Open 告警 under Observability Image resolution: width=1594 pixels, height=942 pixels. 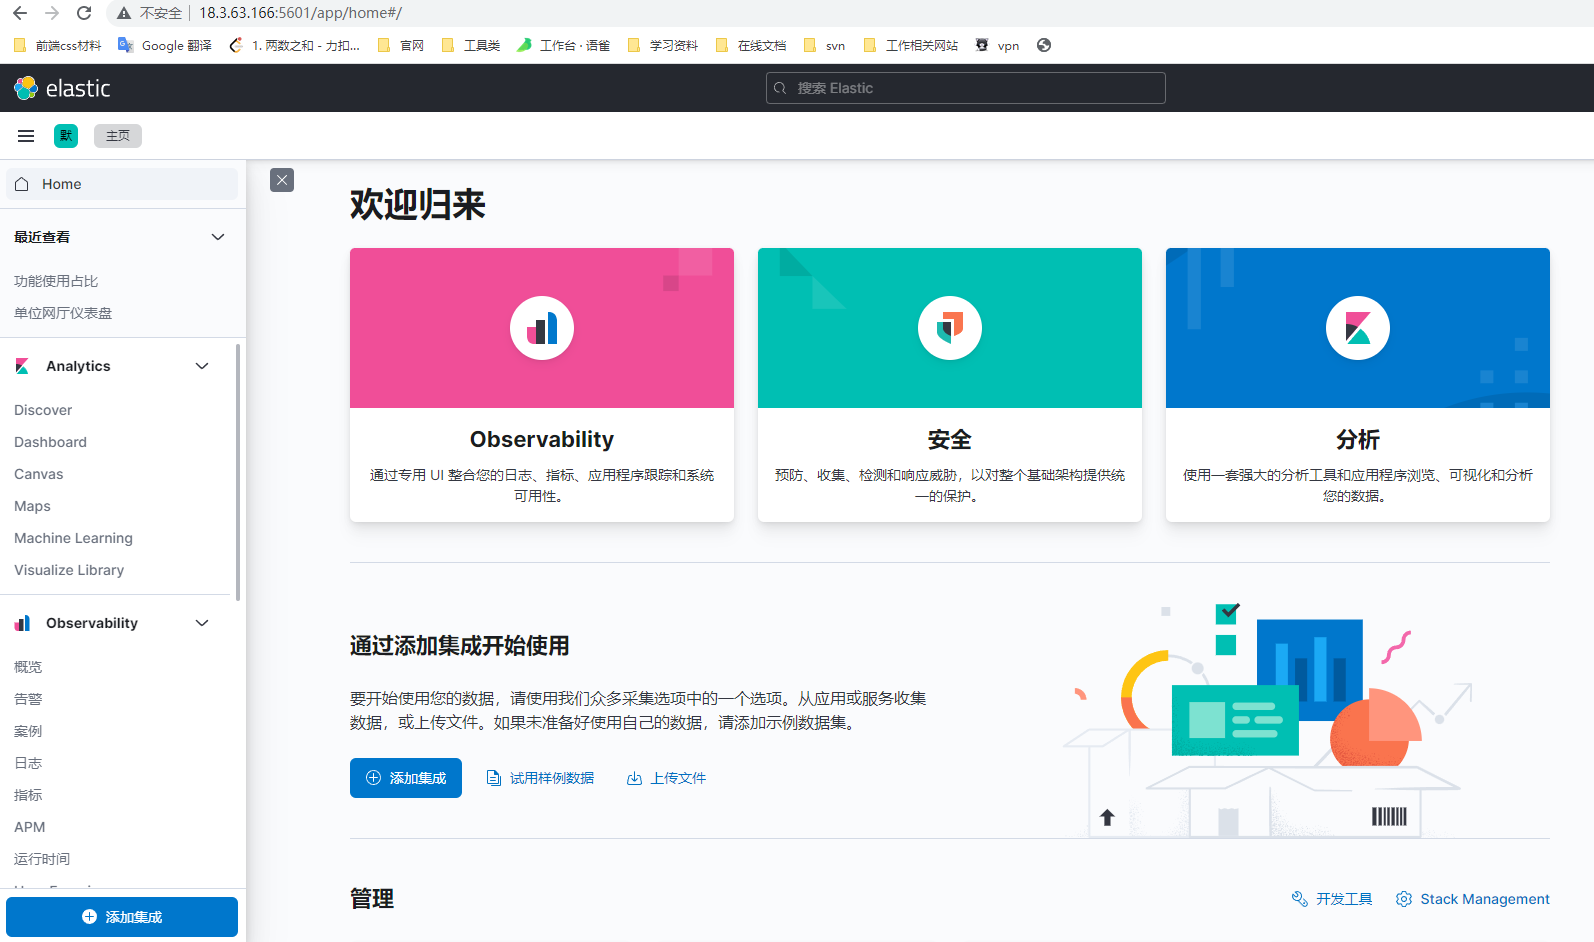(x=28, y=699)
